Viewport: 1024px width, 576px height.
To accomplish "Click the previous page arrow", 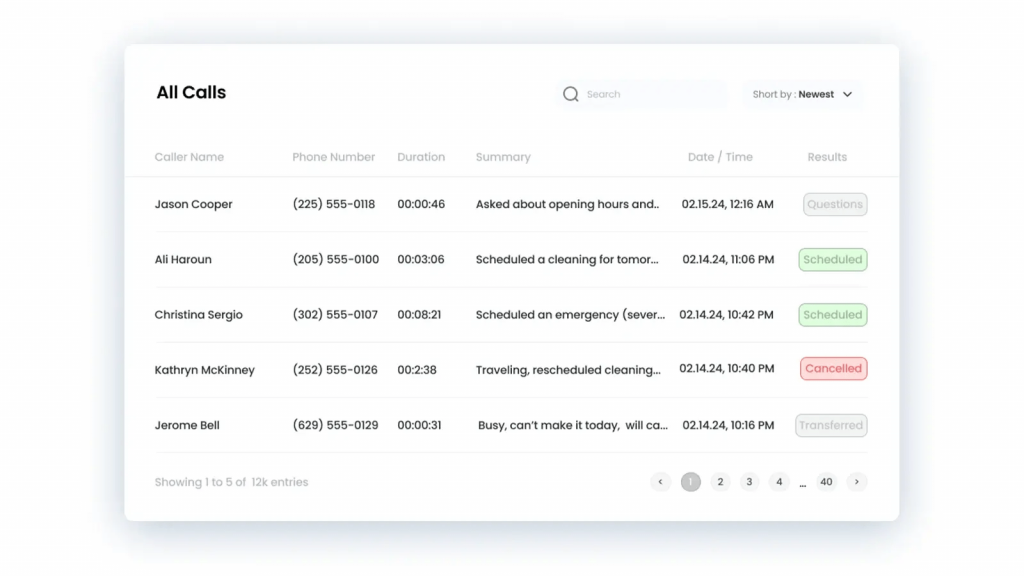I will [660, 481].
